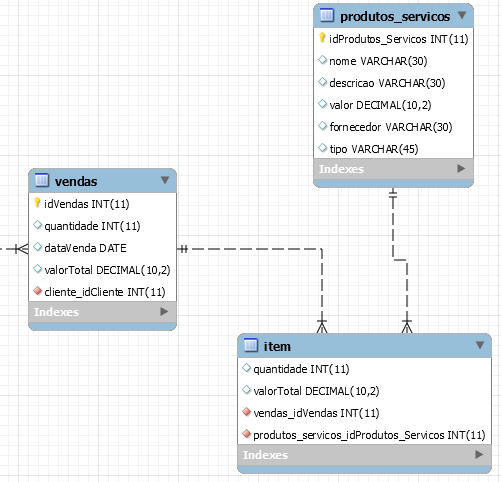Collapse the vendas table with header arrow

165,180
